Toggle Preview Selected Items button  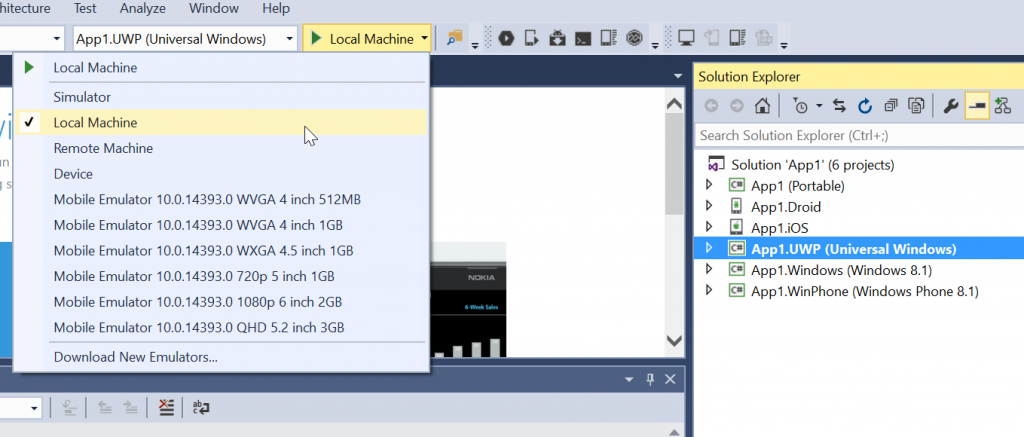pyautogui.click(x=977, y=106)
